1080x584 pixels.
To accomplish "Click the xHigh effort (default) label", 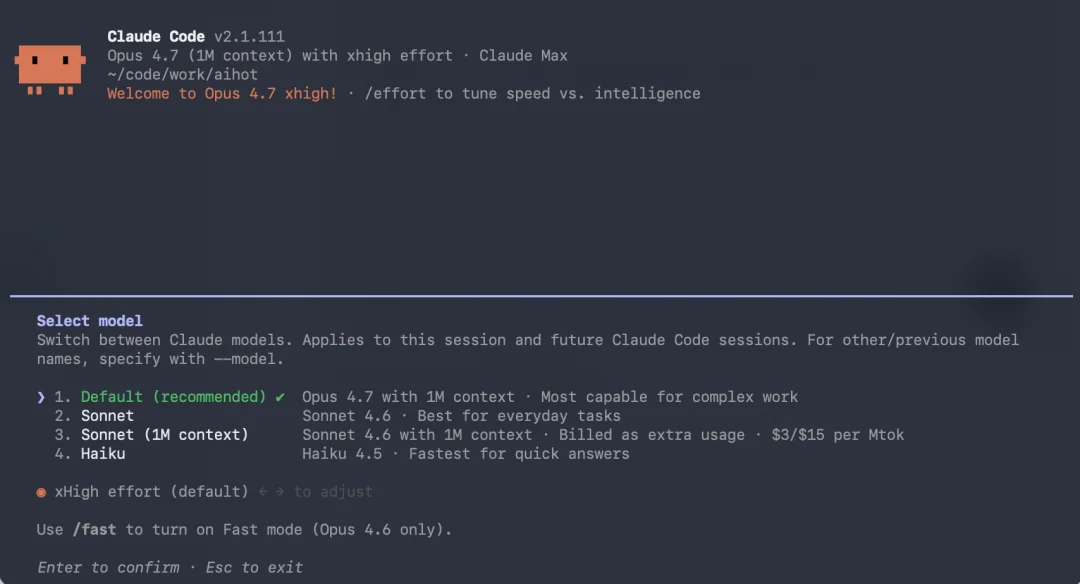I will [151, 492].
